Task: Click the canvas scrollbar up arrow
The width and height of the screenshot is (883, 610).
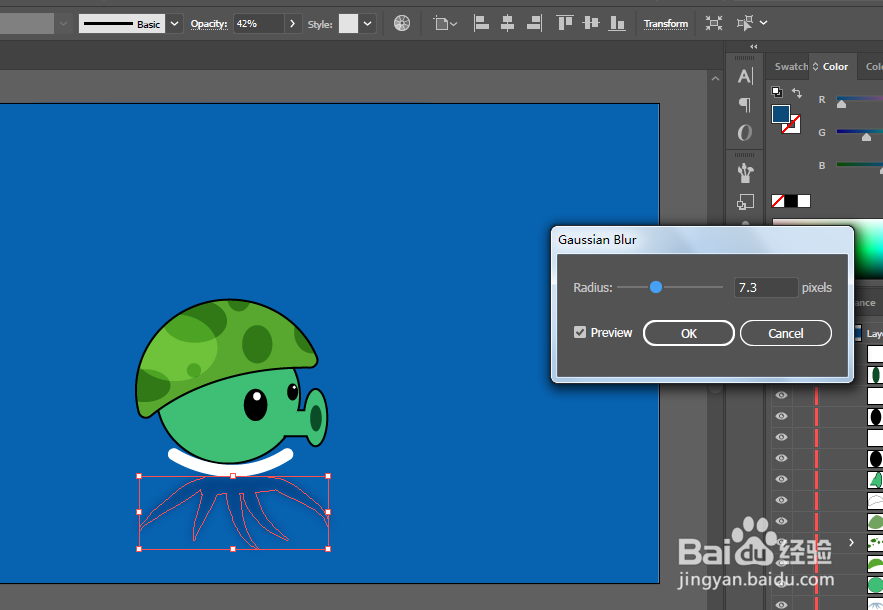Action: pyautogui.click(x=715, y=79)
